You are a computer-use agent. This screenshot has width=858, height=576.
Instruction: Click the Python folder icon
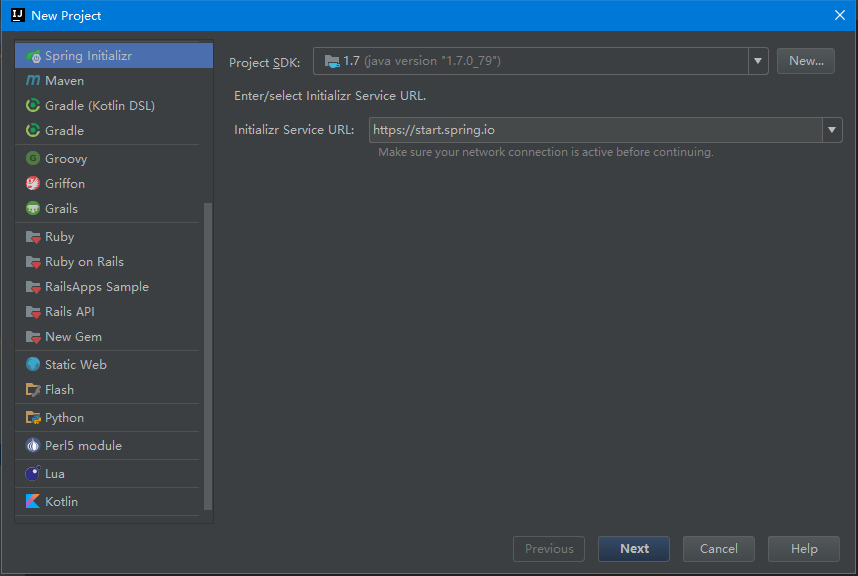33,417
